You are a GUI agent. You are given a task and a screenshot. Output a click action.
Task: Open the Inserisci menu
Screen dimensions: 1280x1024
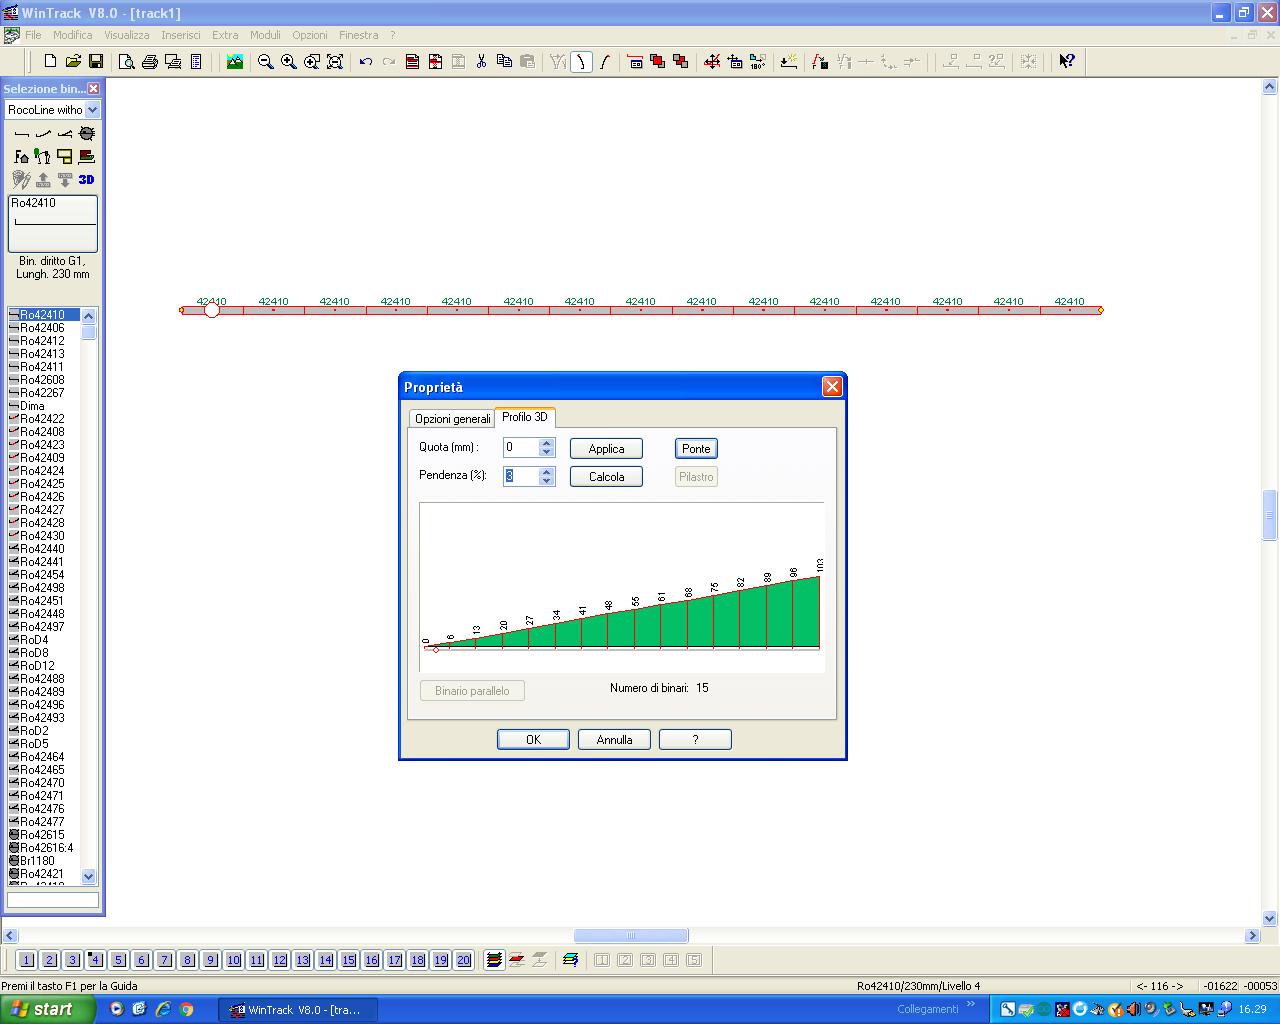pos(181,35)
